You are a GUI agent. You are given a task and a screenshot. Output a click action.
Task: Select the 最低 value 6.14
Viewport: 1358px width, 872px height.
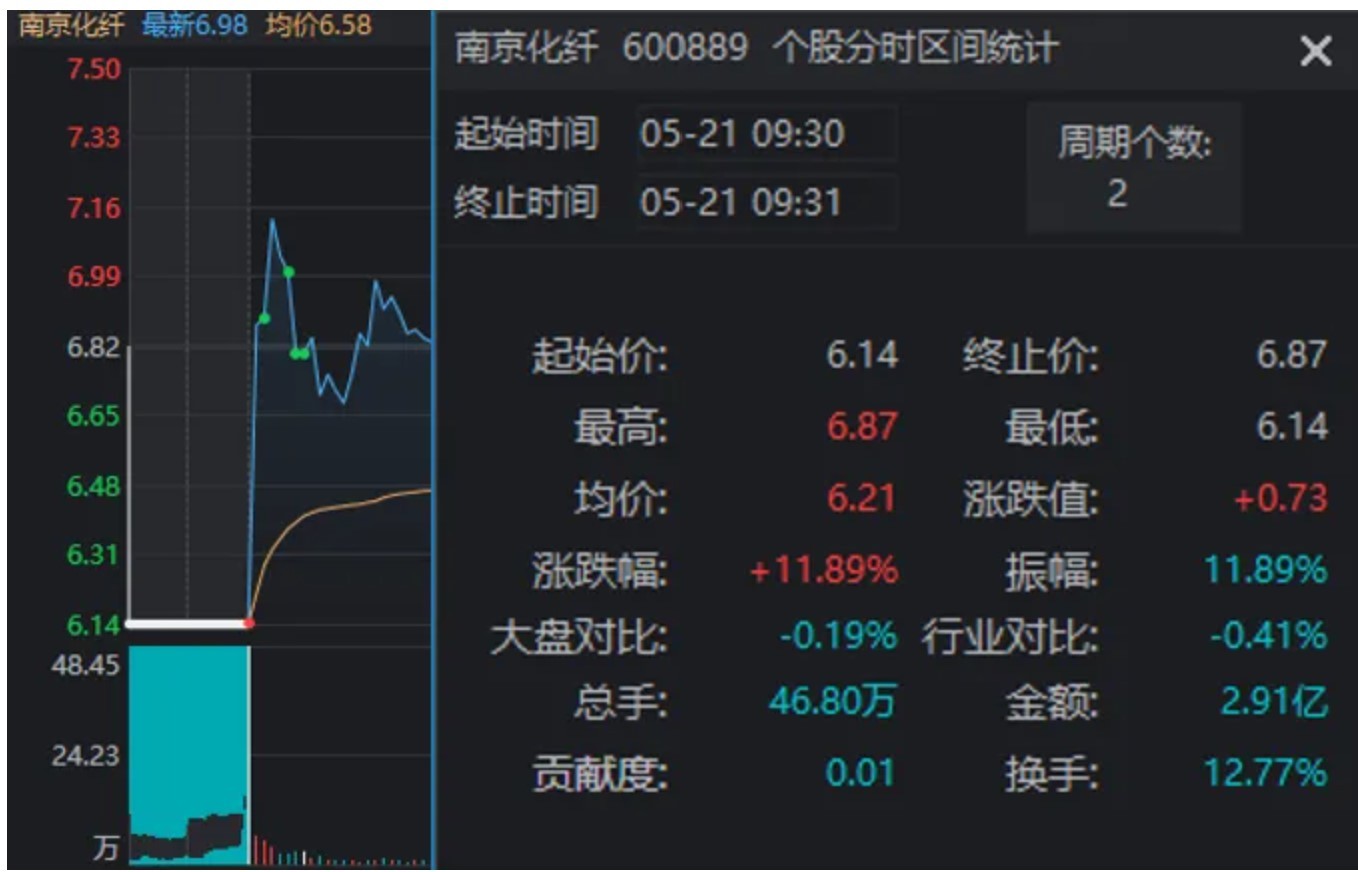[x=1292, y=427]
